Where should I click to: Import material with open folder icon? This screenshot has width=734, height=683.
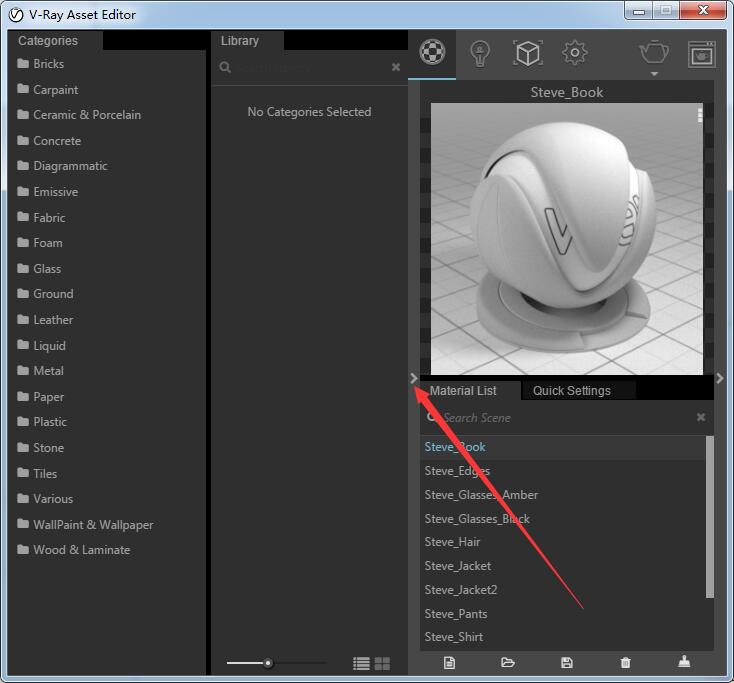click(507, 662)
